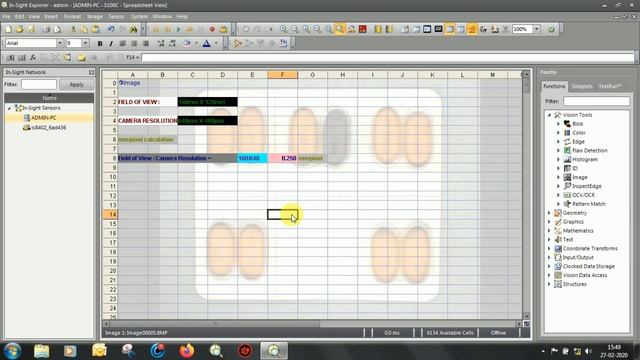
Task: Click the Print toolbar icon
Action: click(46, 29)
